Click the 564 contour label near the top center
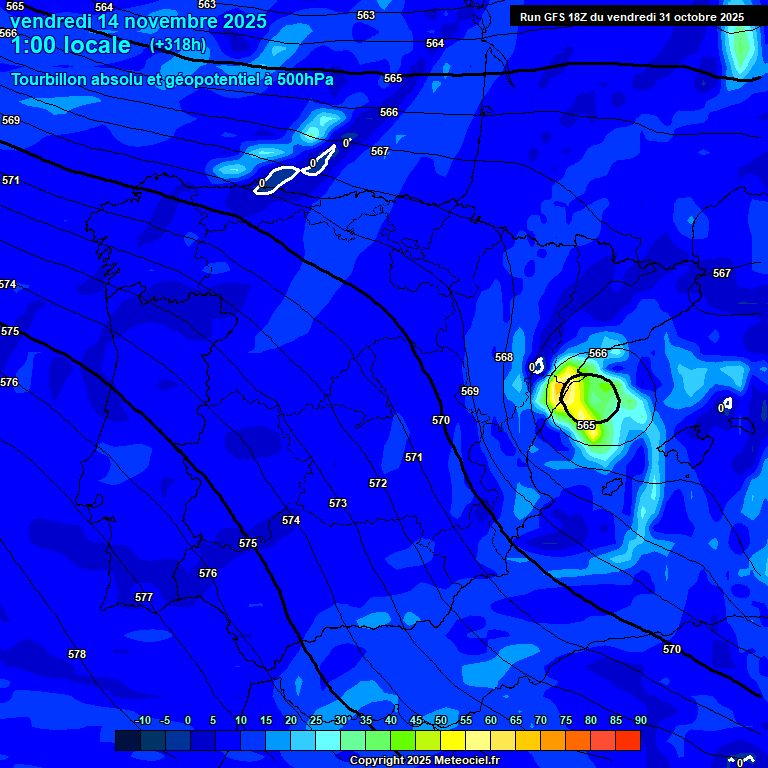This screenshot has width=768, height=768. click(x=435, y=43)
